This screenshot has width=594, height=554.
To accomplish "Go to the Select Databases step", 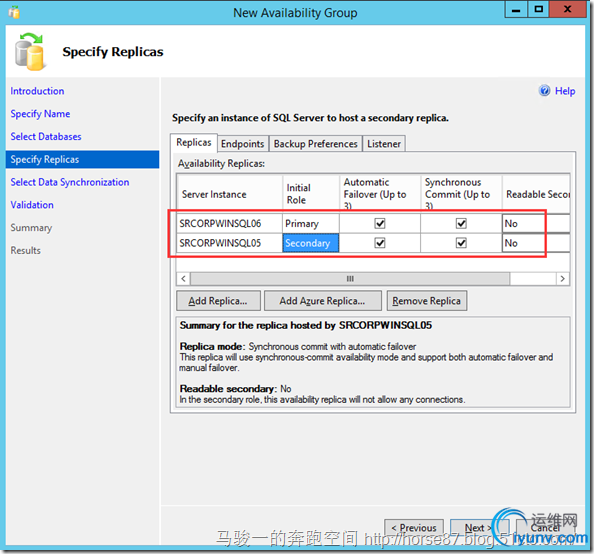I will 46,136.
